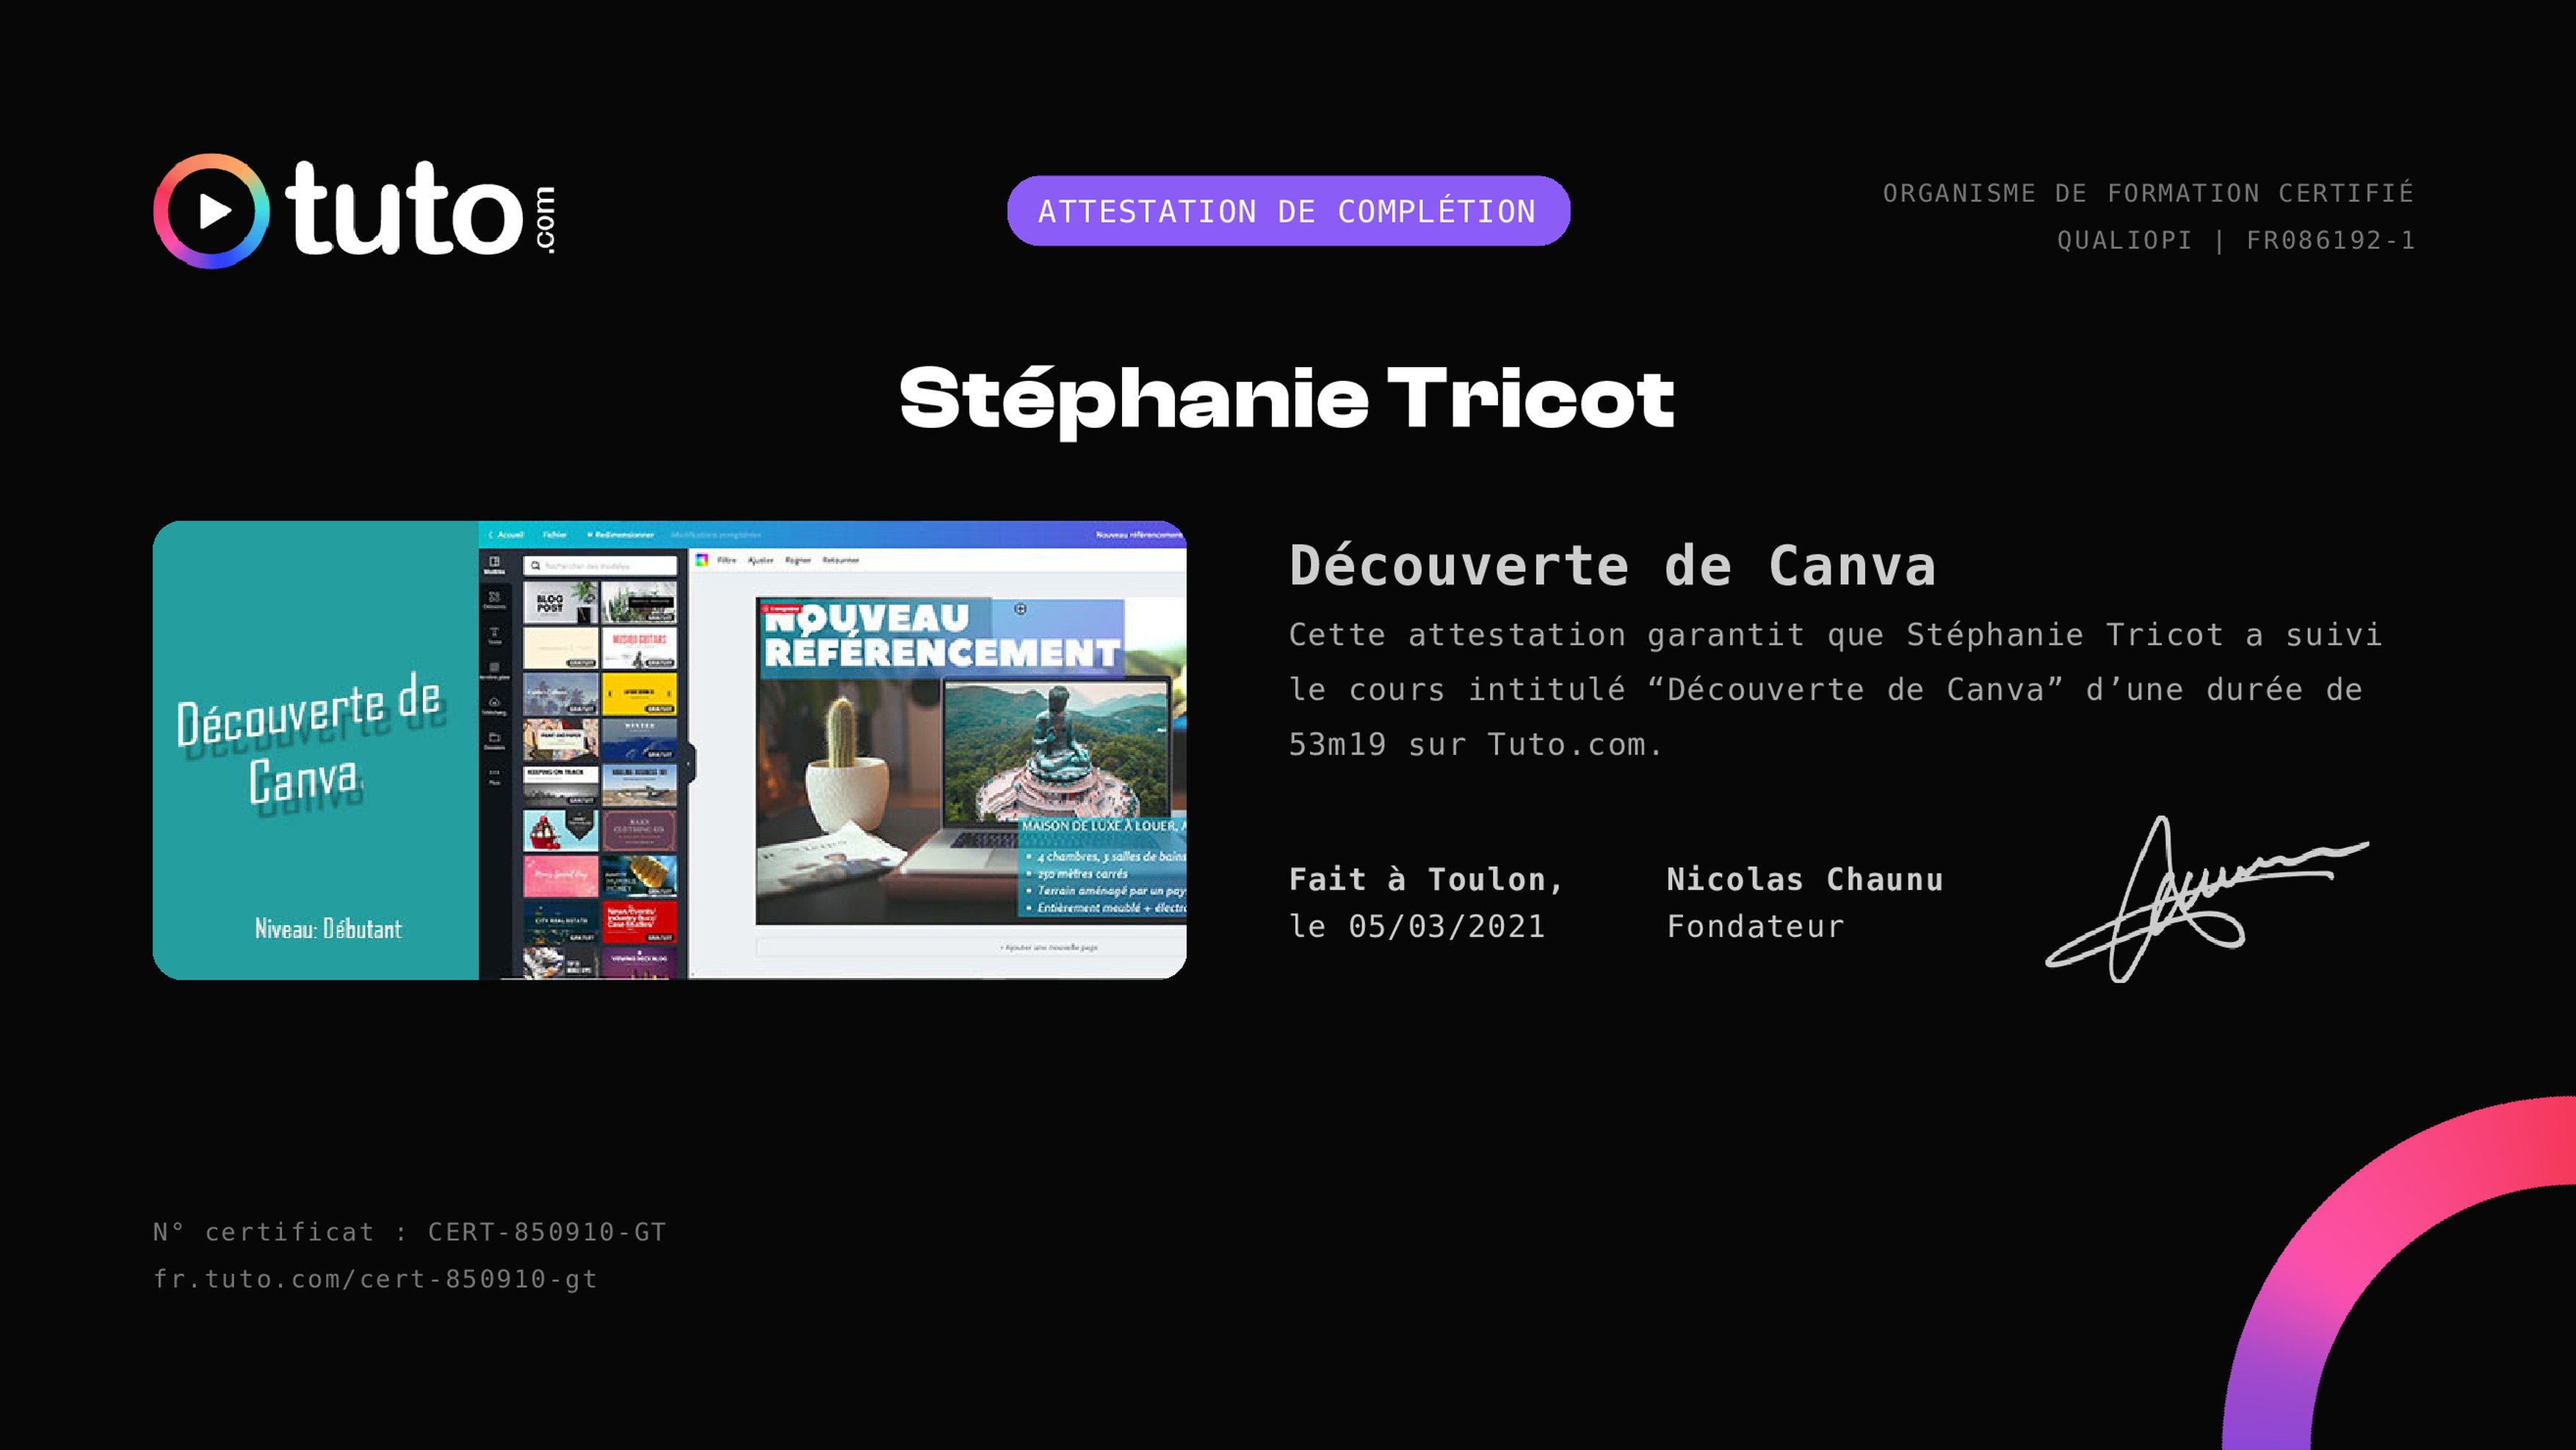This screenshot has height=1450, width=2576.
Task: Click 'N° certificat : CERT-850910-GT' text
Action: 410,1232
